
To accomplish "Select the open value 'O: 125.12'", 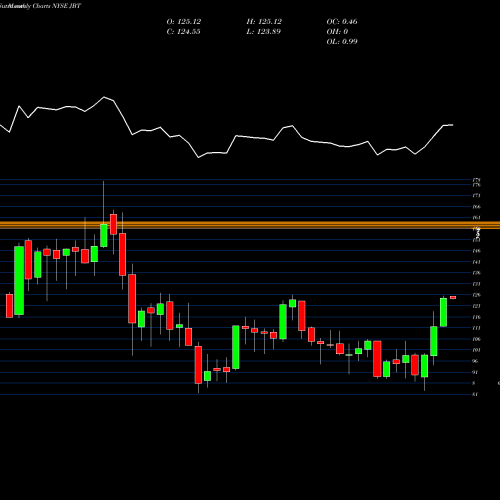I will pos(184,22).
